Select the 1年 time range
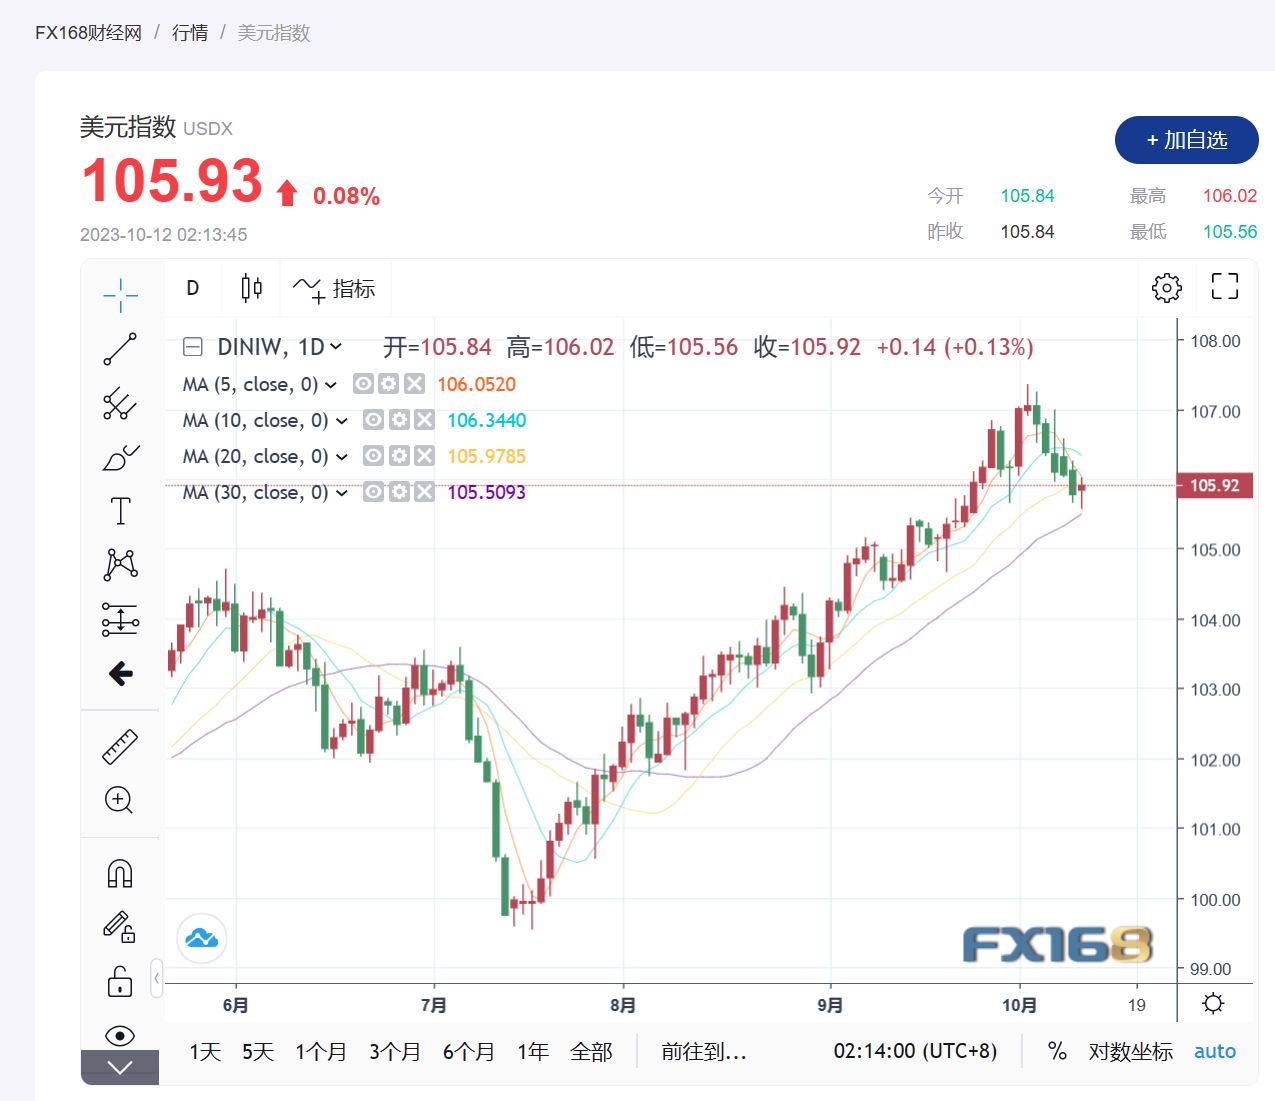Image resolution: width=1275 pixels, height=1101 pixels. 532,1052
